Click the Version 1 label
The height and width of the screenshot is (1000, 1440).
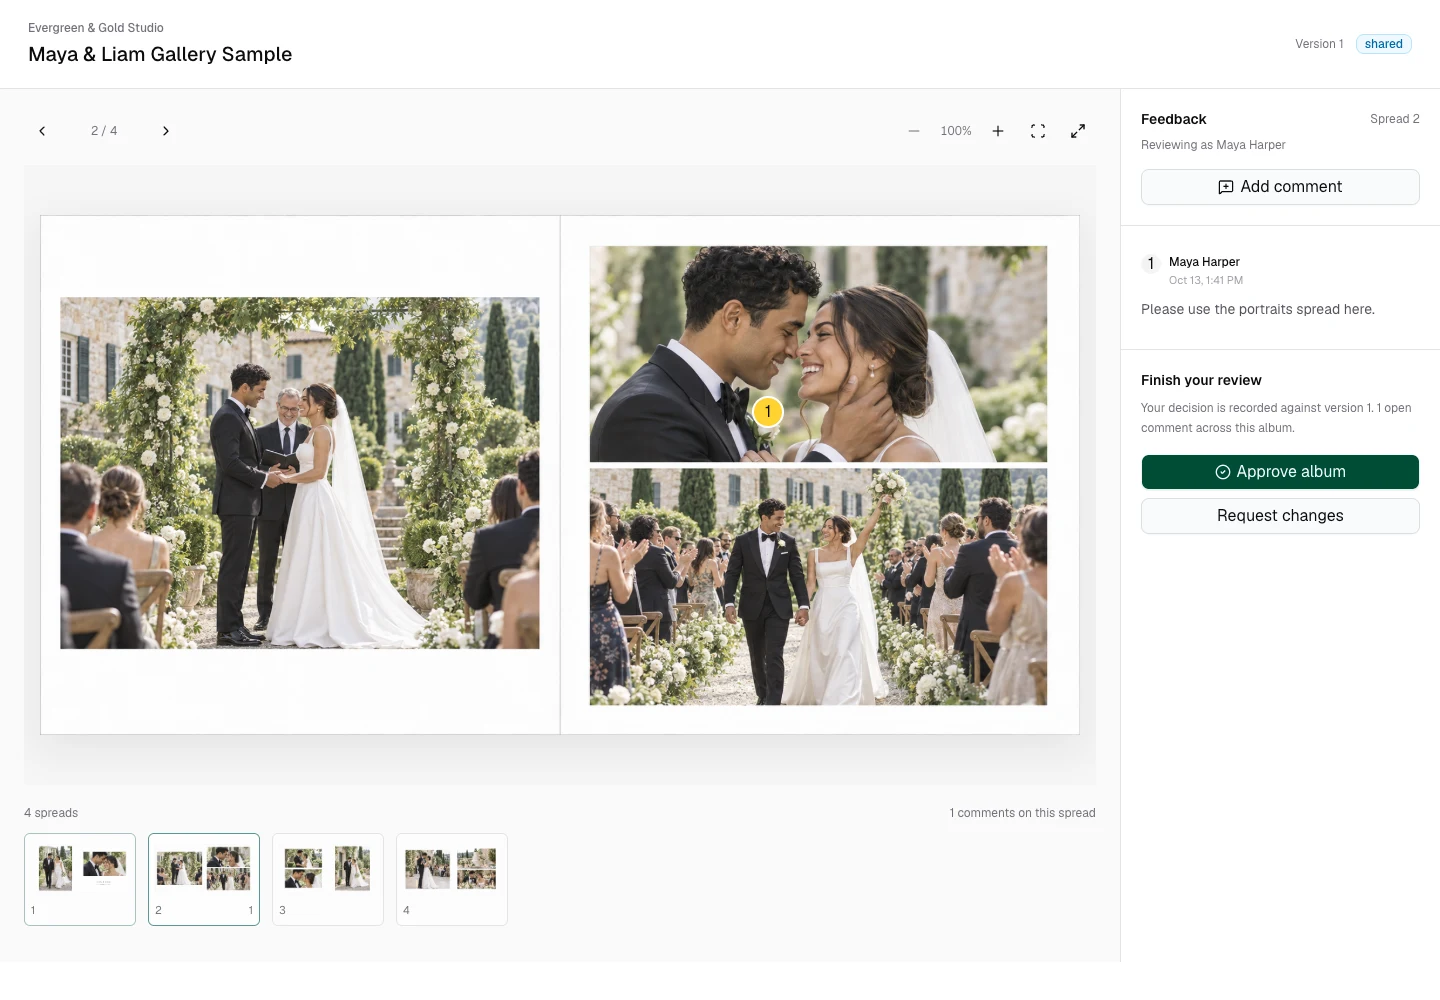[1319, 44]
